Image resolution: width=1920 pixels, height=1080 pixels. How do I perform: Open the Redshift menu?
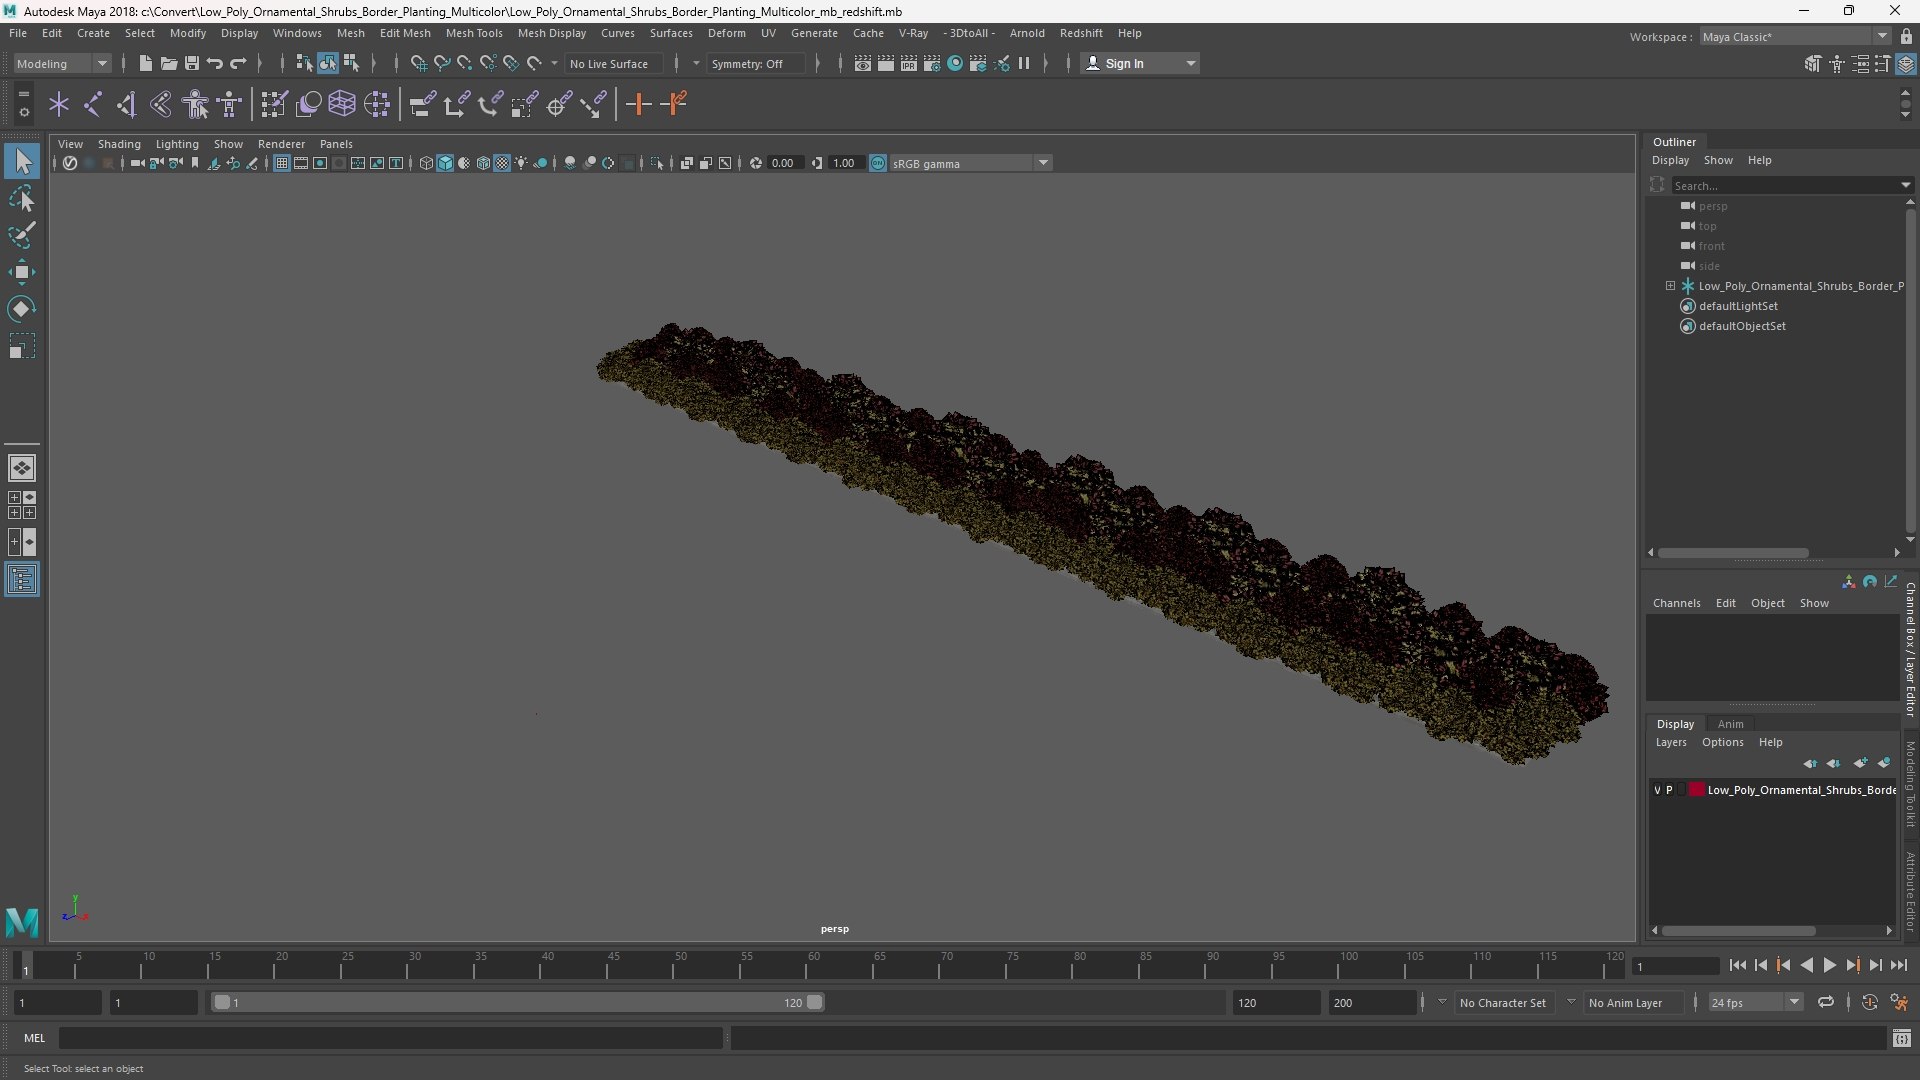(1081, 33)
